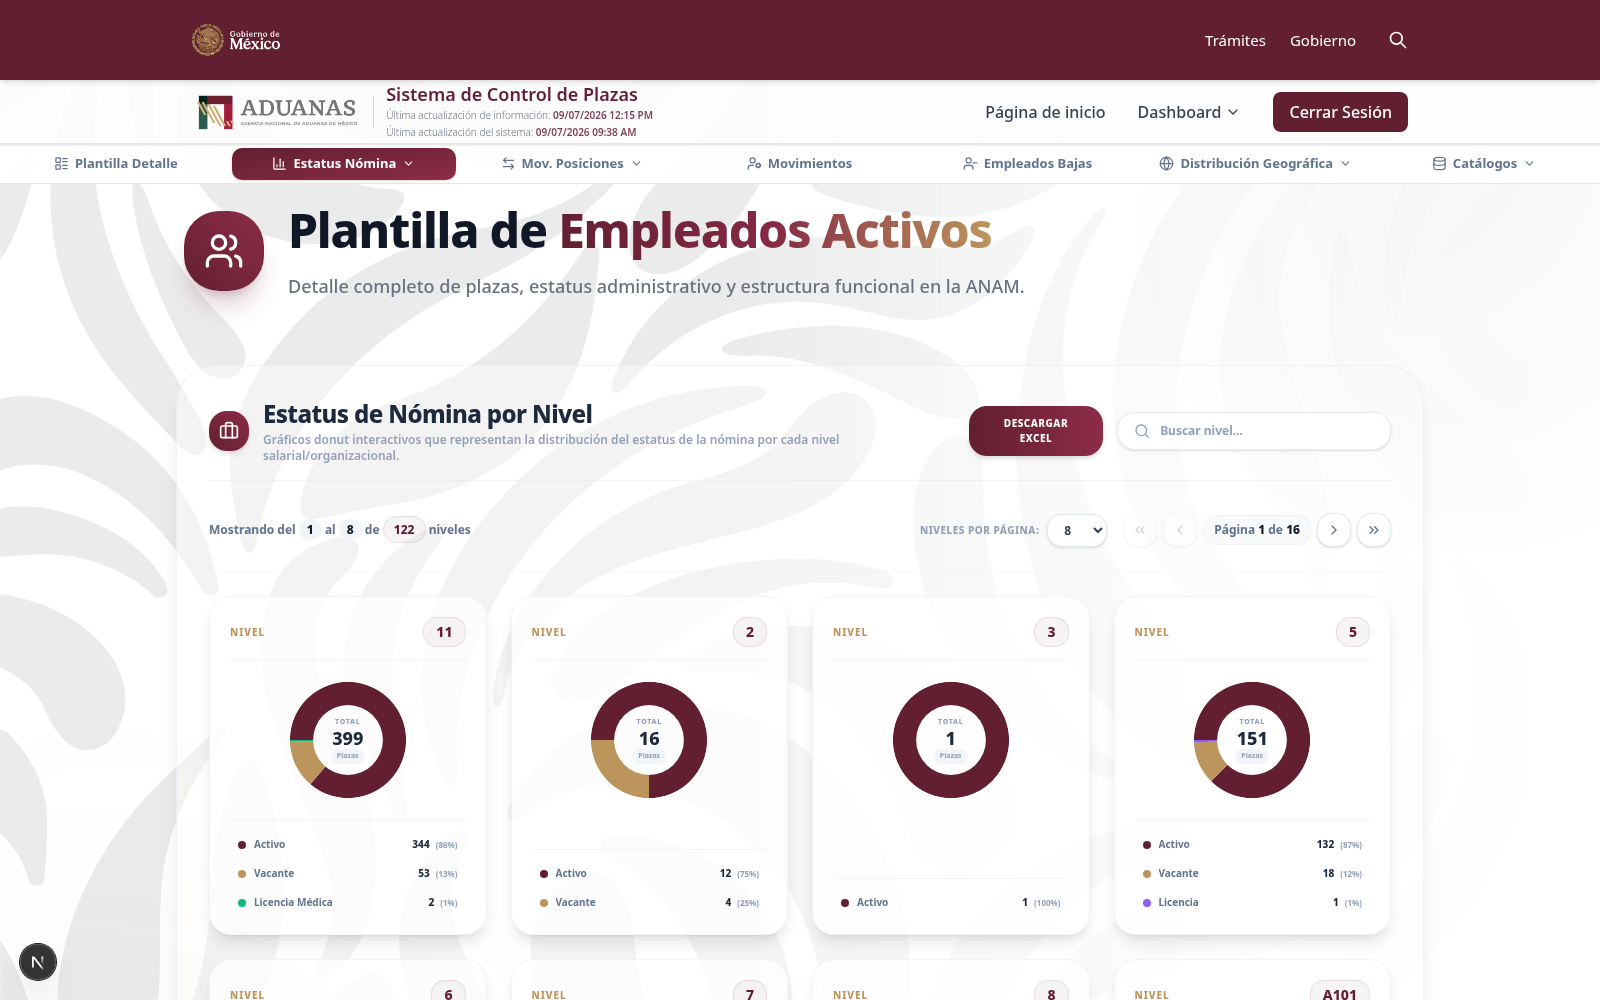Select Activo legend in Nivel 11 card
This screenshot has height=1000, width=1600.
click(348, 845)
